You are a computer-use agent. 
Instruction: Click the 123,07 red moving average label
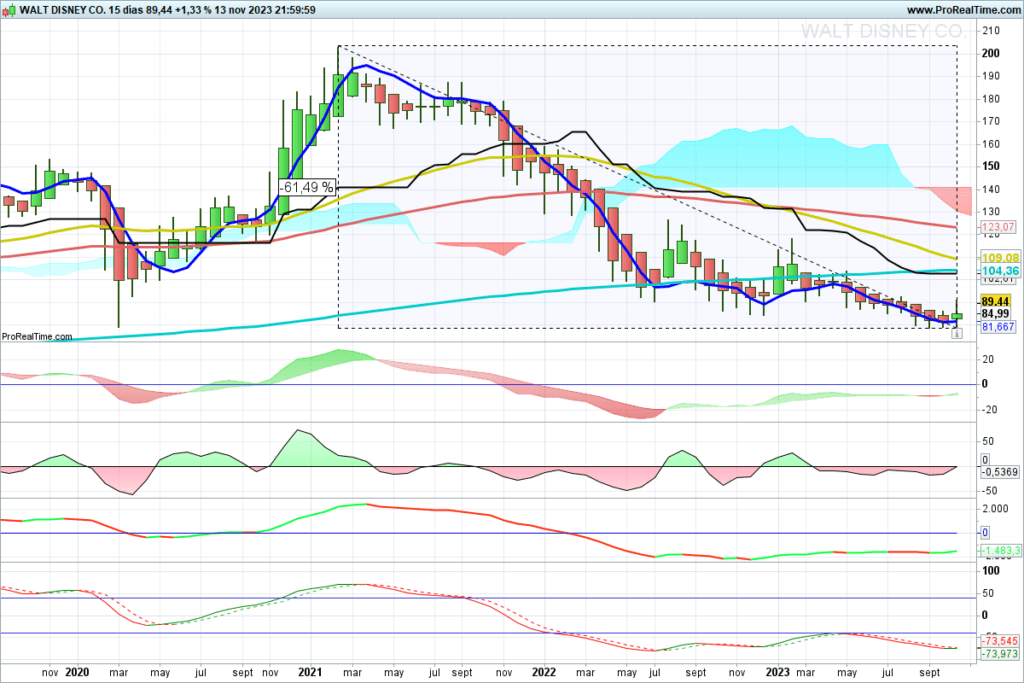click(x=998, y=227)
